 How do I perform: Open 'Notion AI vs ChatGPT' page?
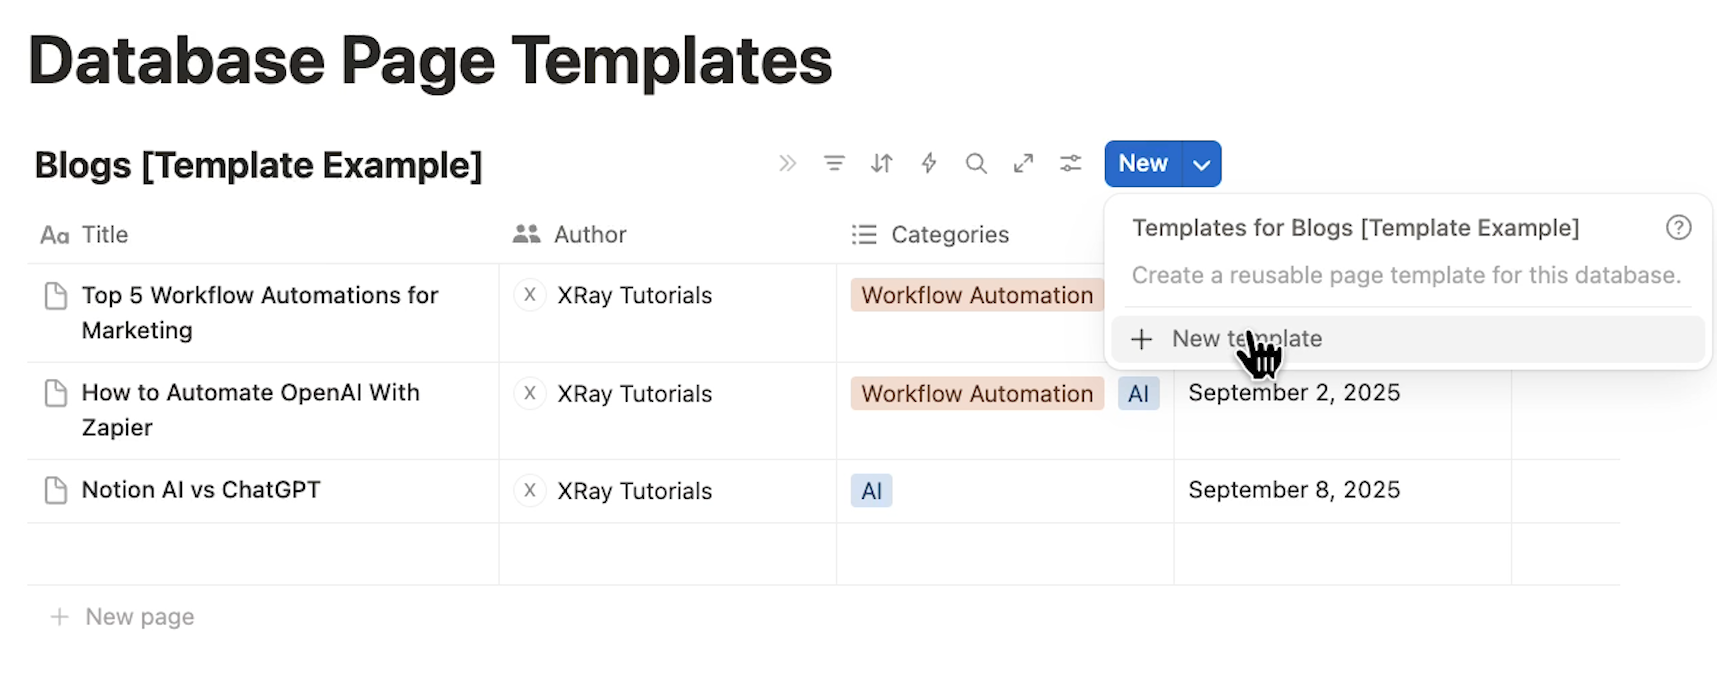201,490
